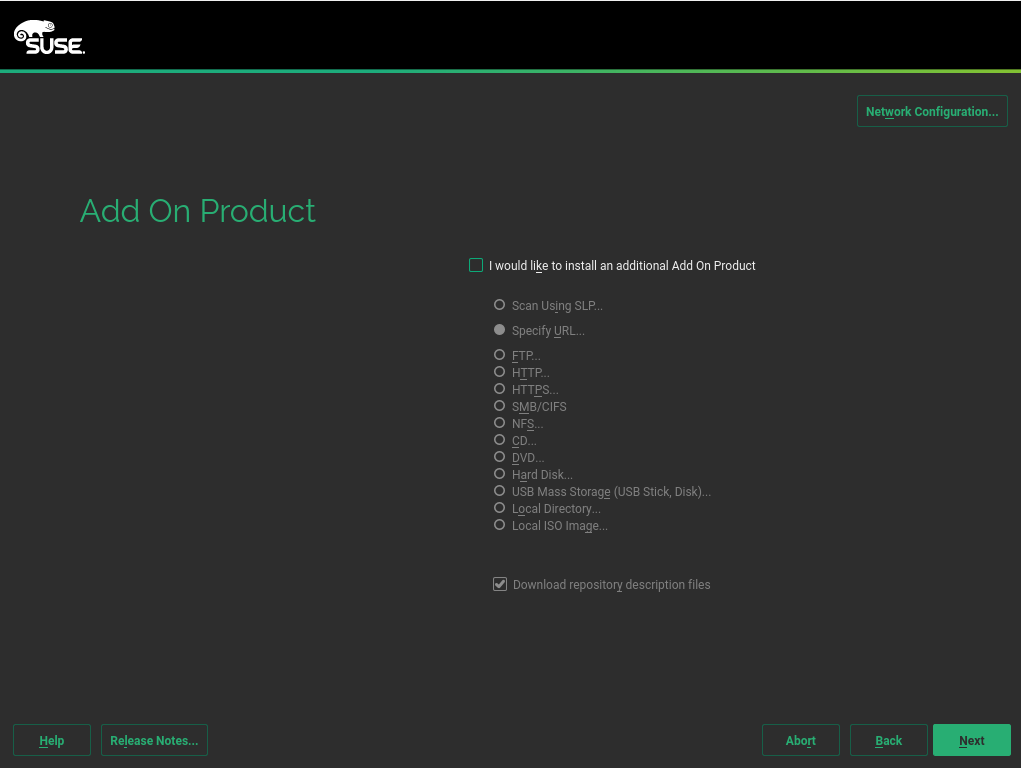Uncheck Download repository description files
The height and width of the screenshot is (768, 1021).
500,584
